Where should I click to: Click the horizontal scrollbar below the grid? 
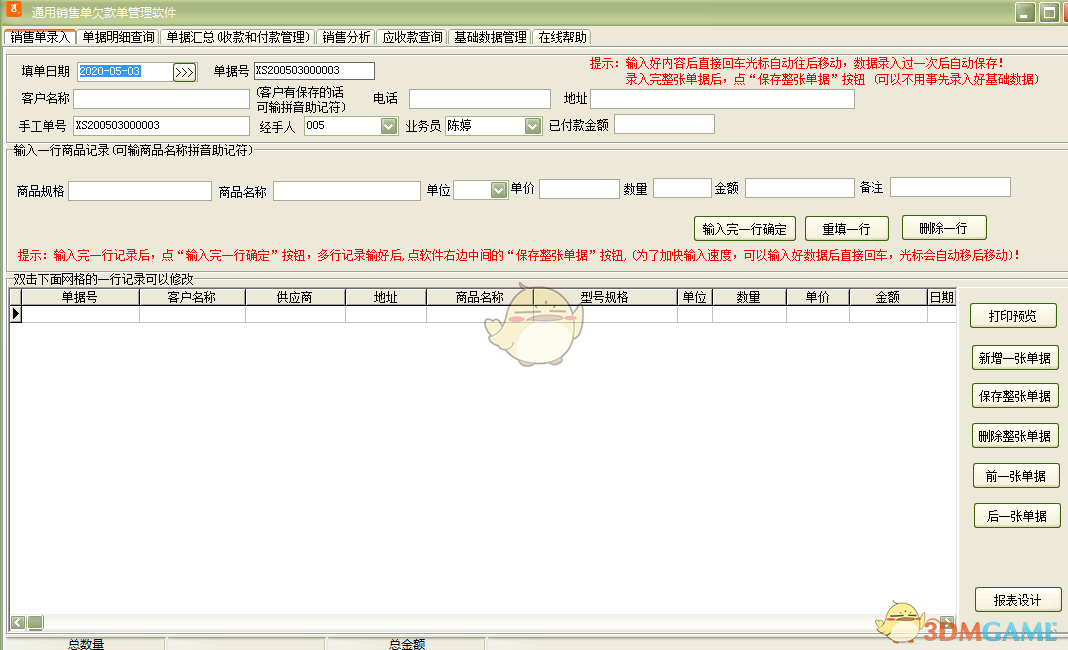click(35, 621)
